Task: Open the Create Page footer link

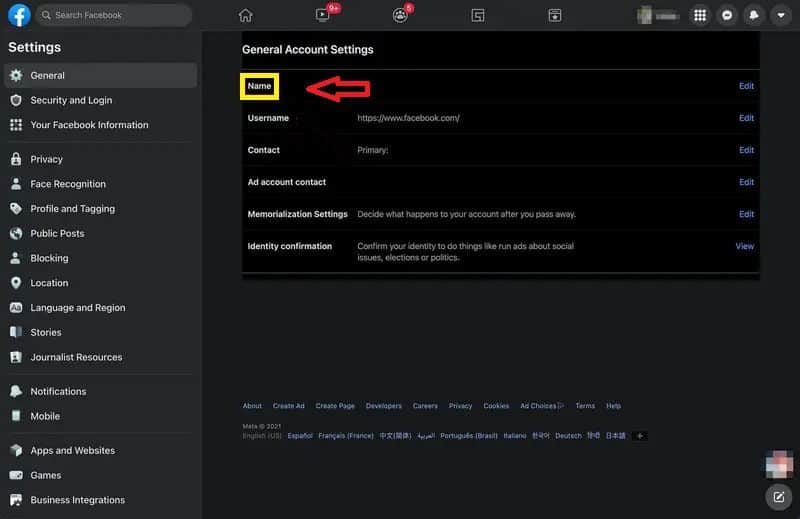Action: (x=335, y=406)
